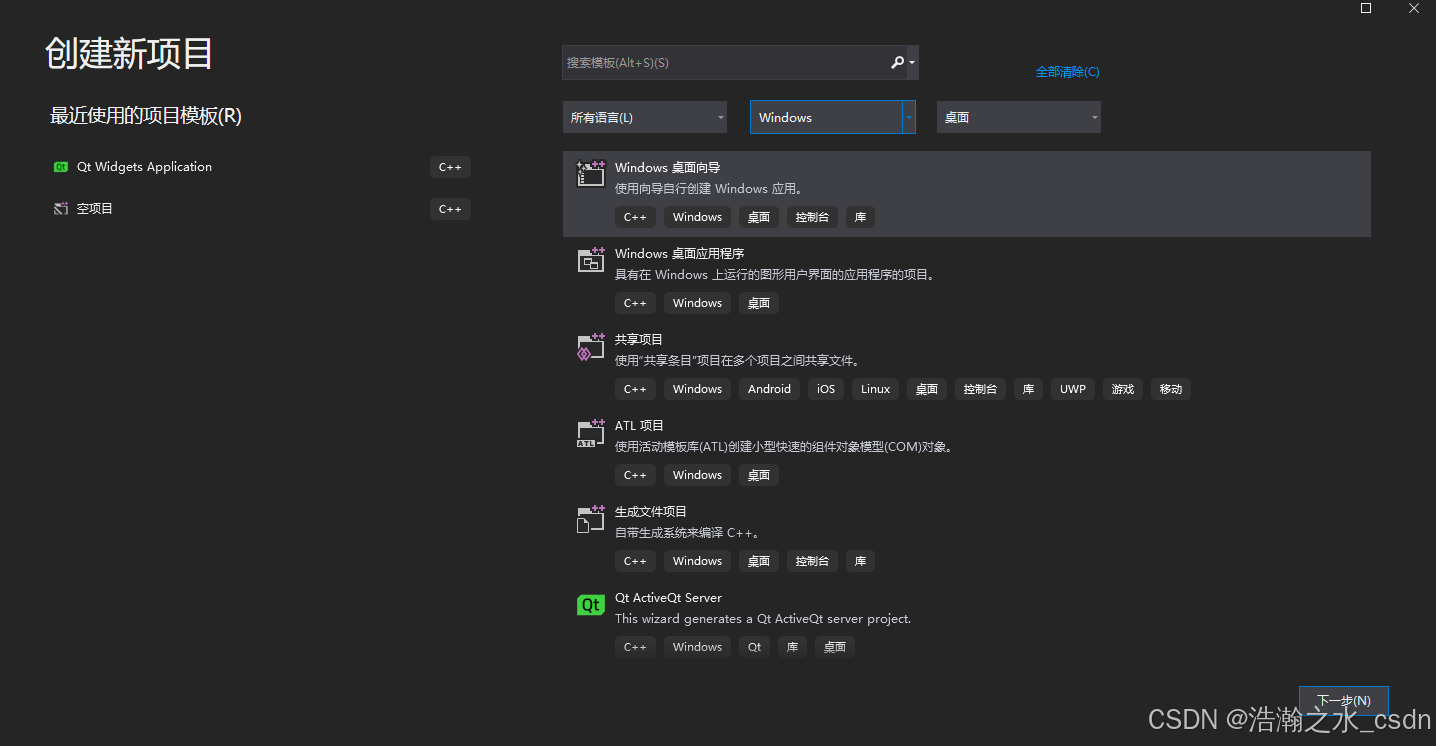Click the search magnifier icon
Screen dimensions: 1436x746
897,62
